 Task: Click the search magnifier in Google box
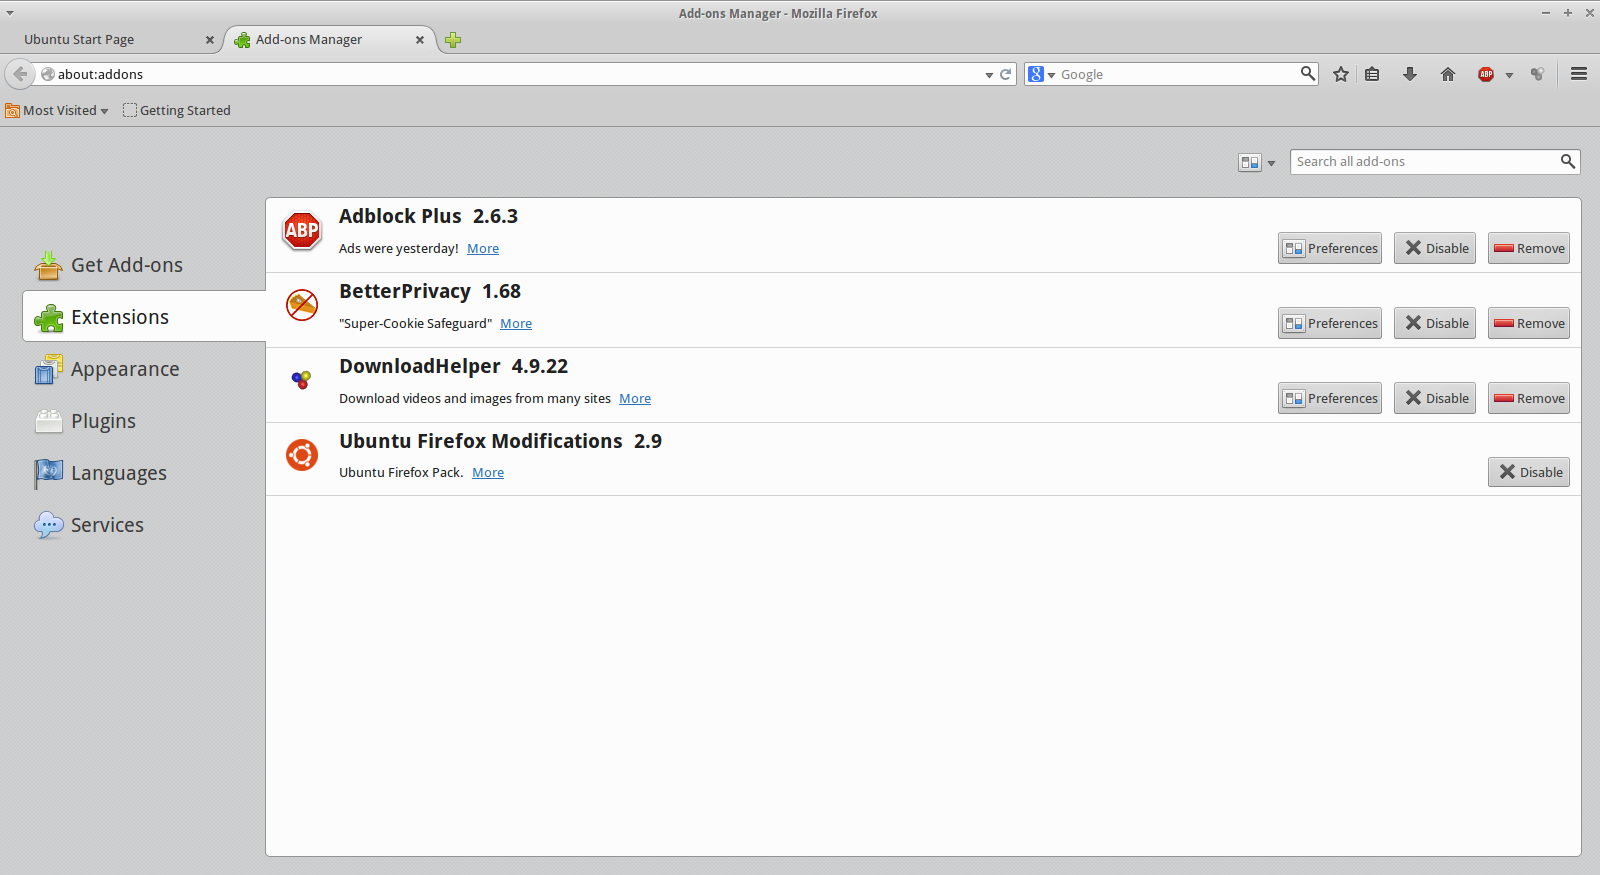1307,73
